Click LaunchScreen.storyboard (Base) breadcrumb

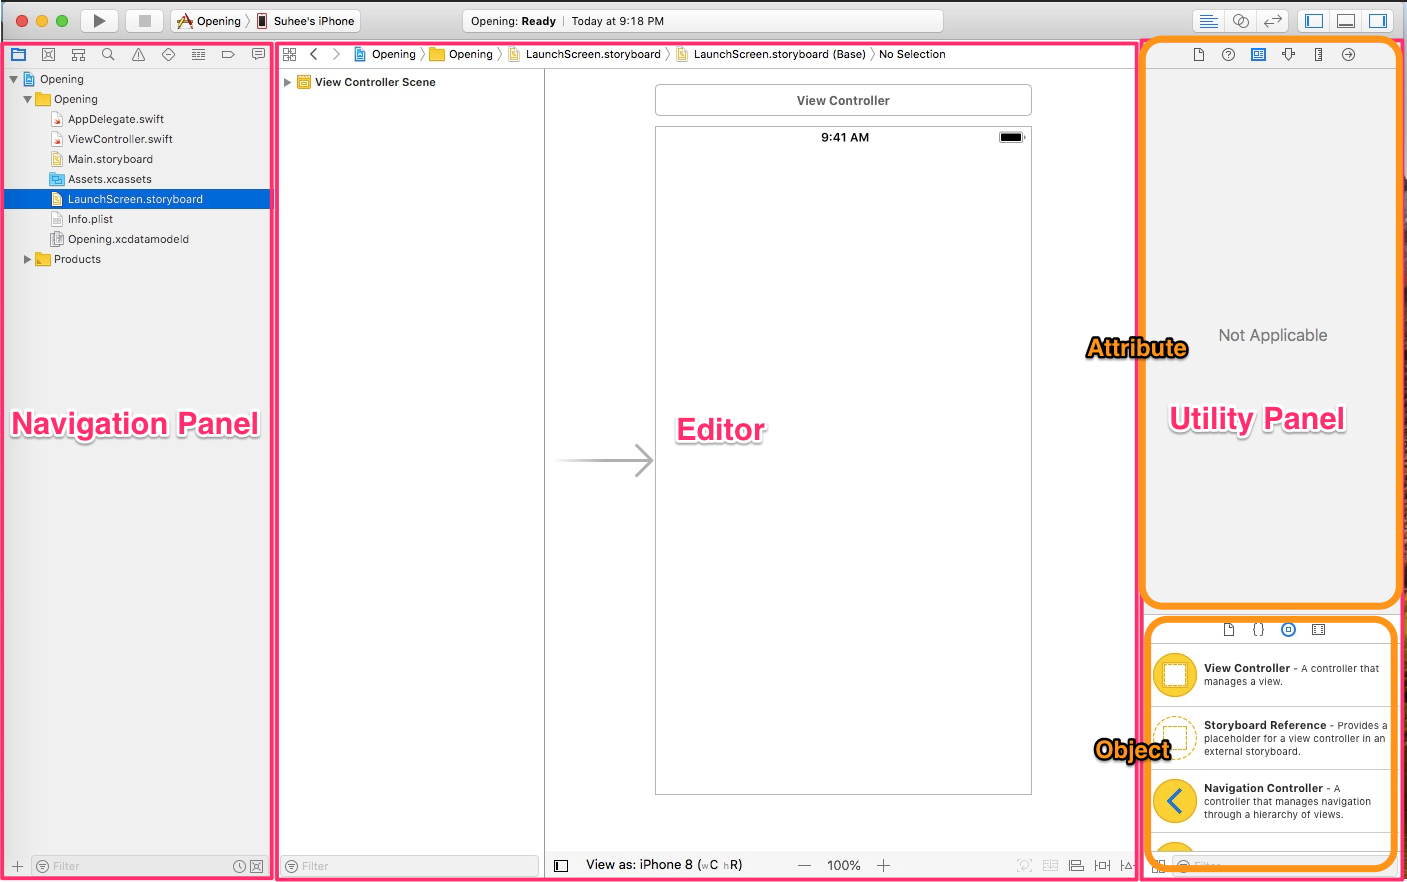(771, 54)
